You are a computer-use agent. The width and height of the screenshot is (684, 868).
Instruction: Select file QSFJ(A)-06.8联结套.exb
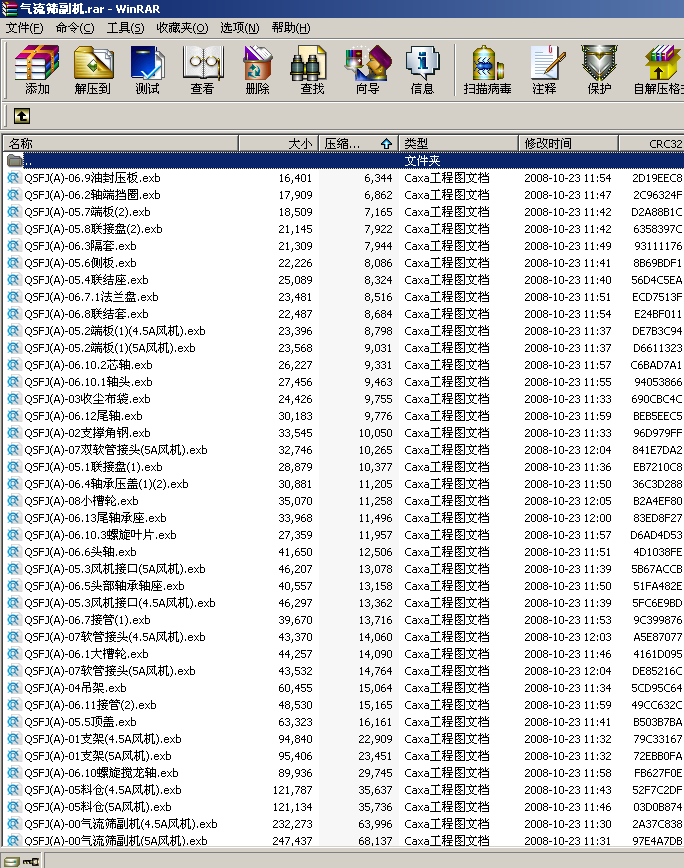(86, 314)
